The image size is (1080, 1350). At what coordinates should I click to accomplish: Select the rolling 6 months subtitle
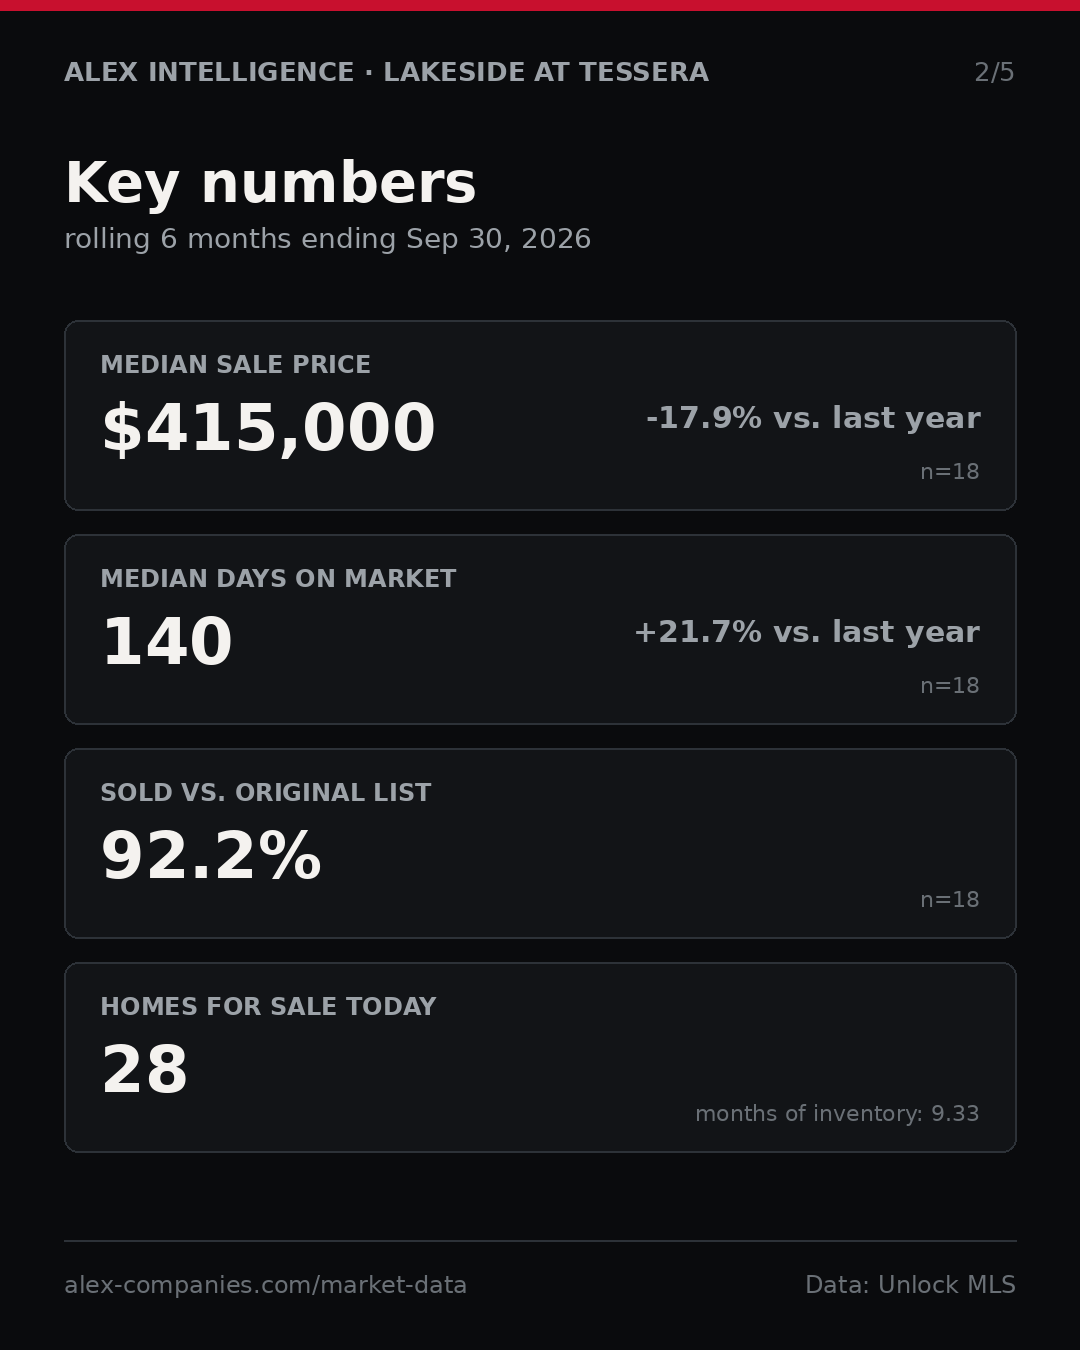tap(327, 240)
